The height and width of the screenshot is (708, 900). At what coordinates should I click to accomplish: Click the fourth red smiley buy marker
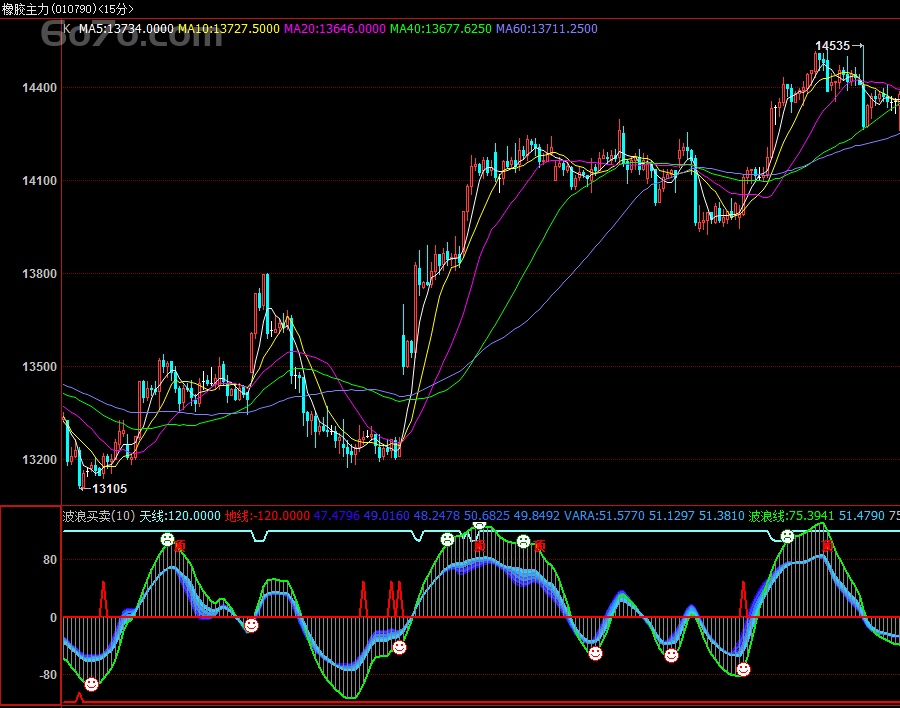point(595,653)
